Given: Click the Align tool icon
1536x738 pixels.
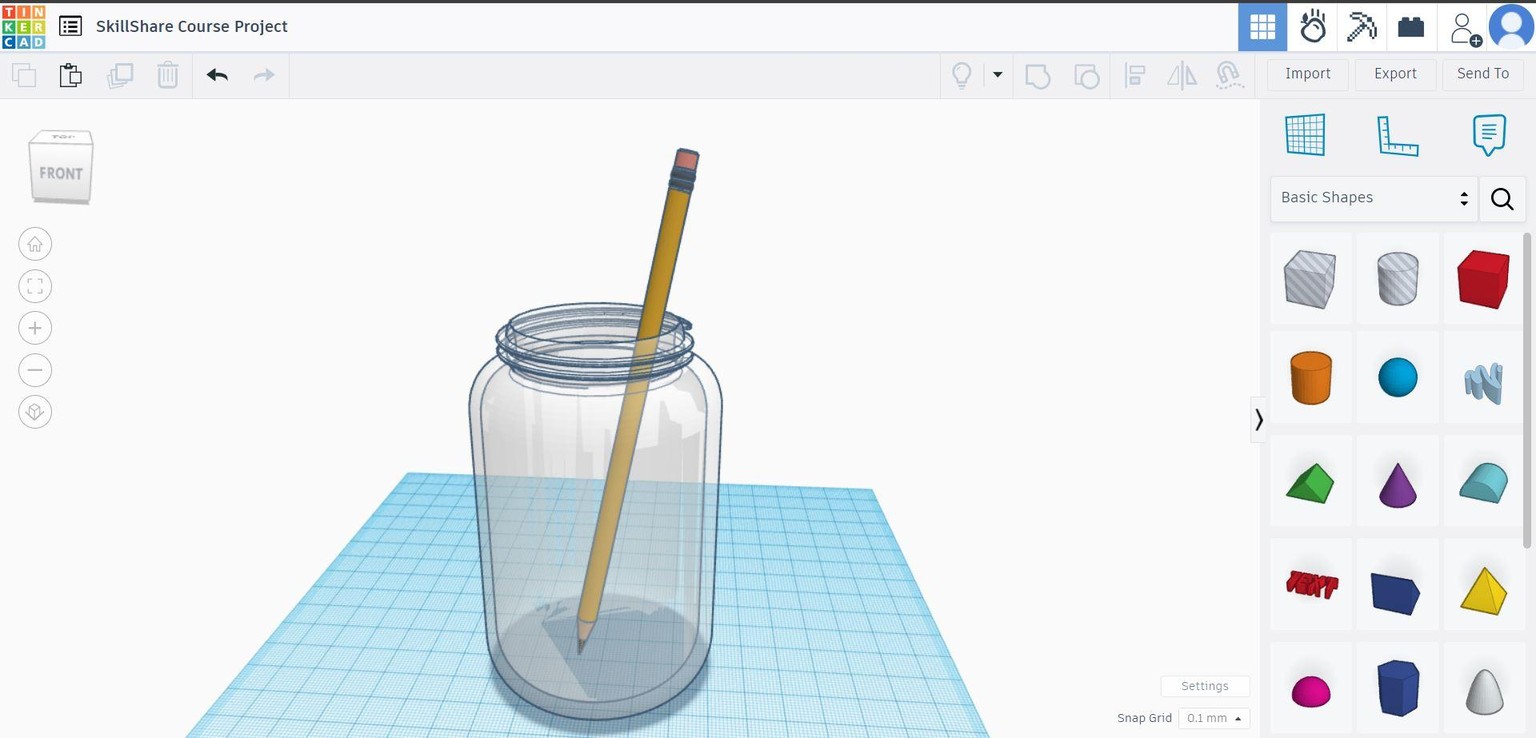Looking at the screenshot, I should 1135,75.
